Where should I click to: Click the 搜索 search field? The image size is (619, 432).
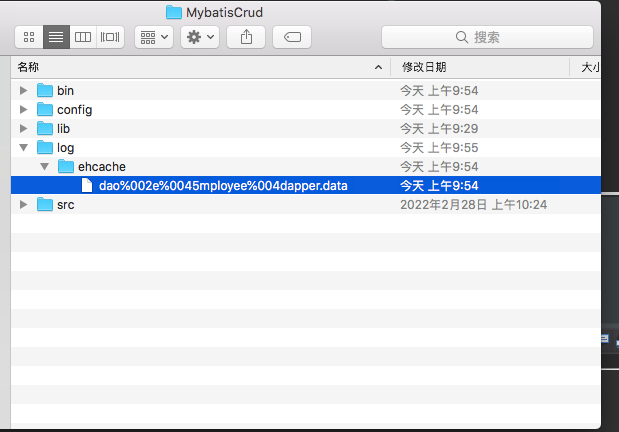(x=487, y=37)
